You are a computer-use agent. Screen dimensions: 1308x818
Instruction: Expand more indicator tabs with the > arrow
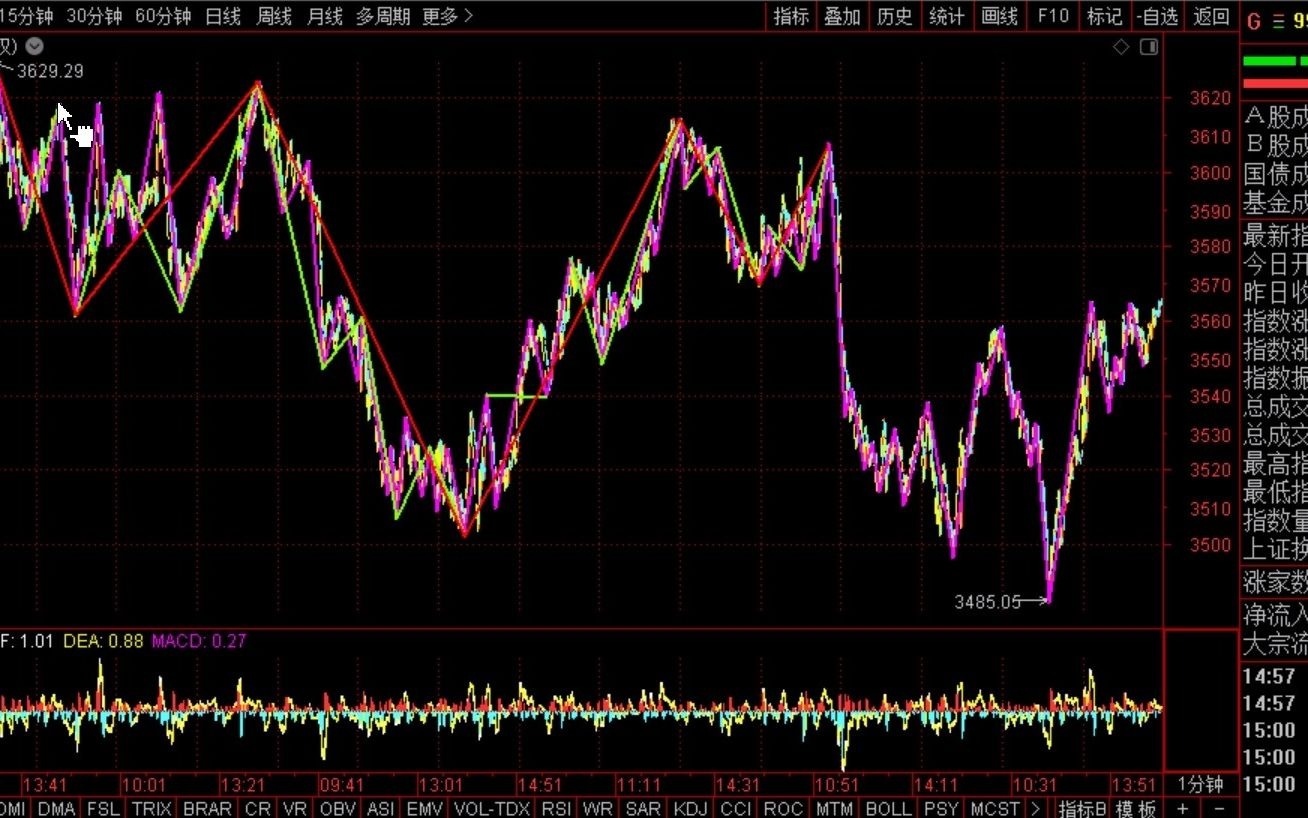1035,808
